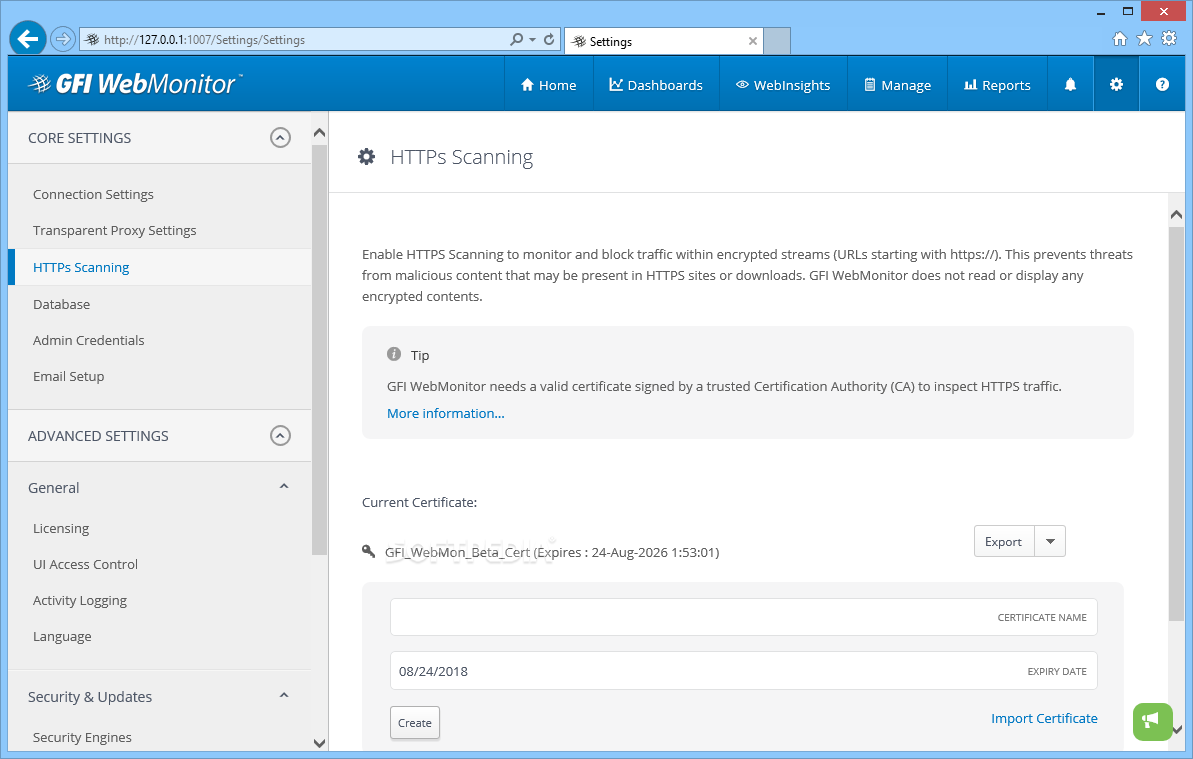1193x759 pixels.
Task: Open the Reports menu
Action: pyautogui.click(x=997, y=85)
